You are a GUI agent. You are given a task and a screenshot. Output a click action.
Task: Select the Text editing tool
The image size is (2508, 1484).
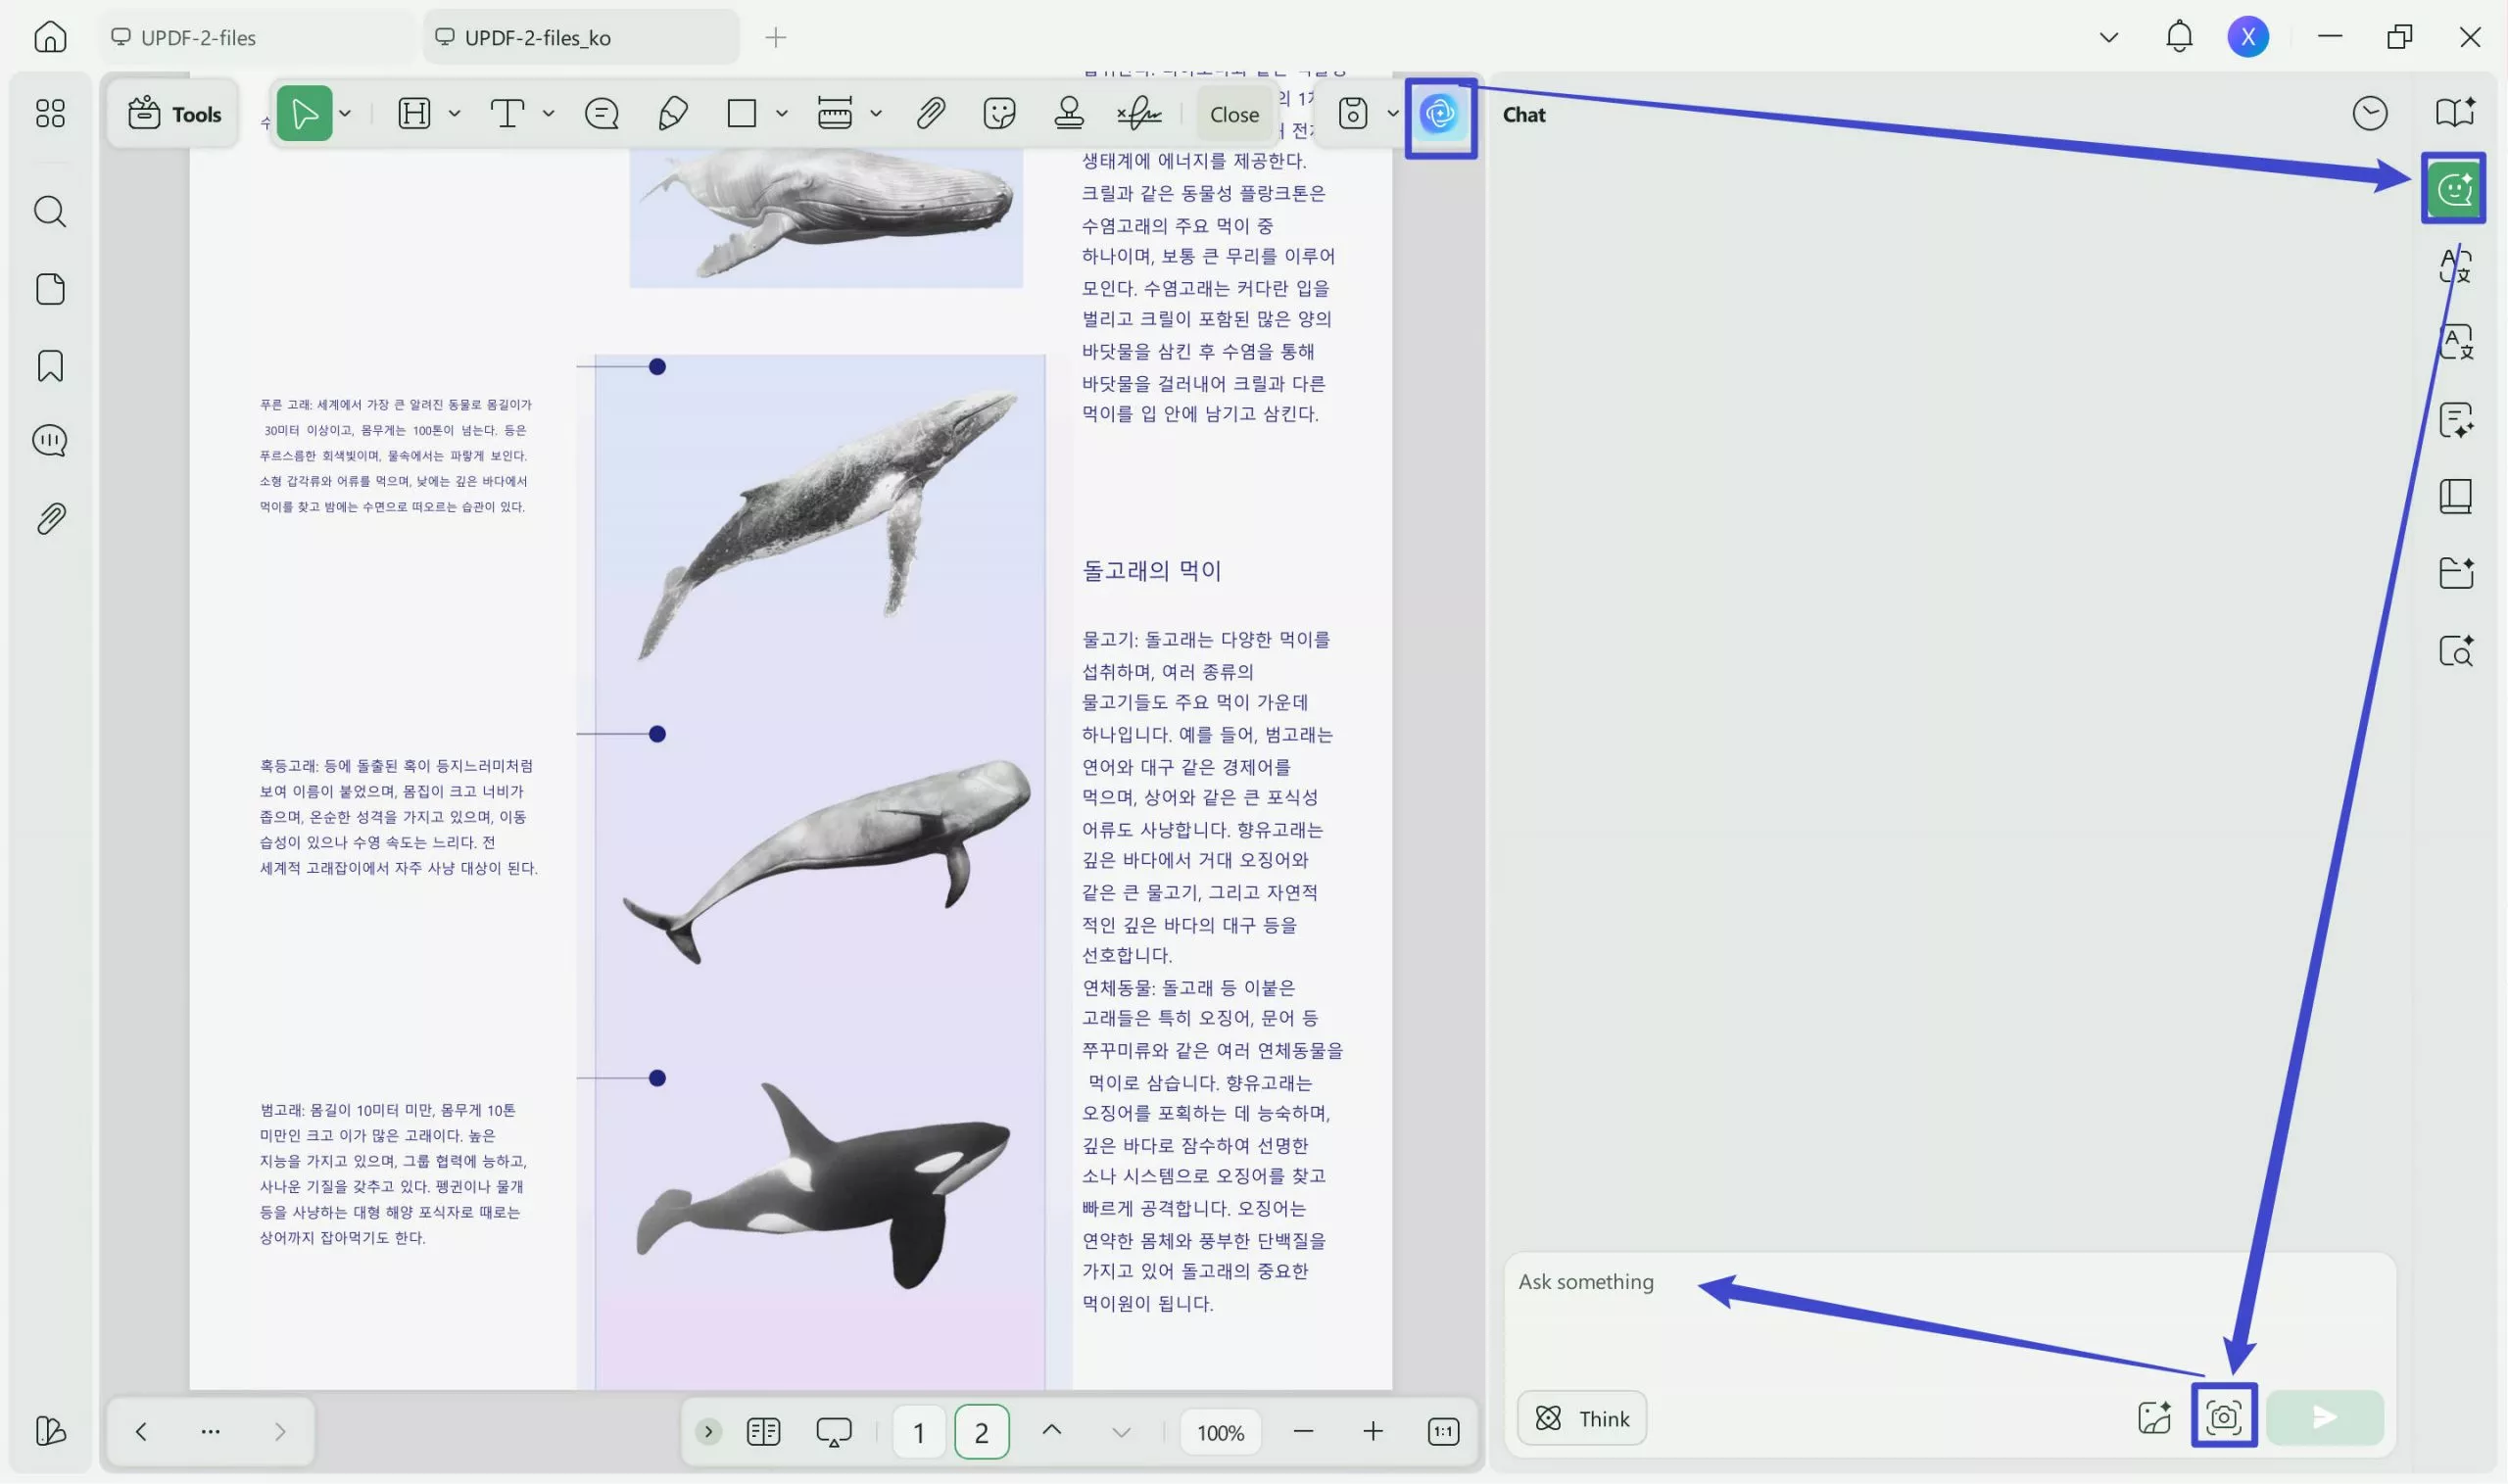click(x=510, y=113)
